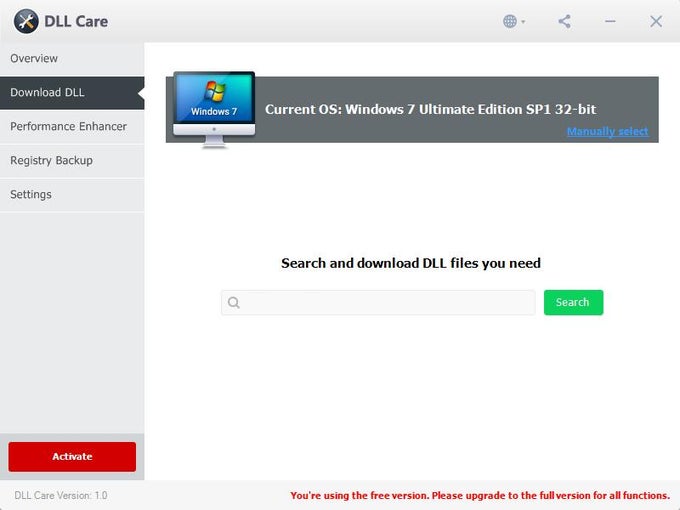
Task: Click the DLL Care wrench logo icon
Action: (26, 21)
